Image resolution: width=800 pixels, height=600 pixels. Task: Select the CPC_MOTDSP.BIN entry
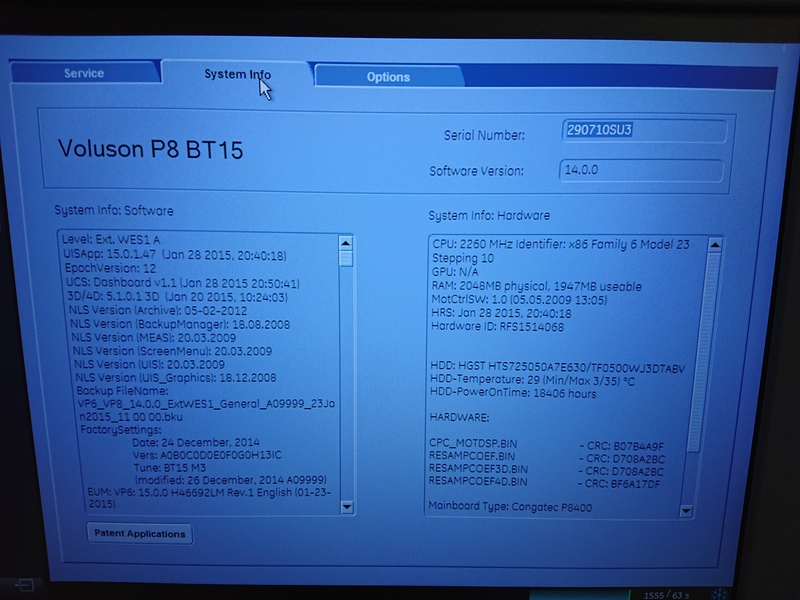point(546,444)
